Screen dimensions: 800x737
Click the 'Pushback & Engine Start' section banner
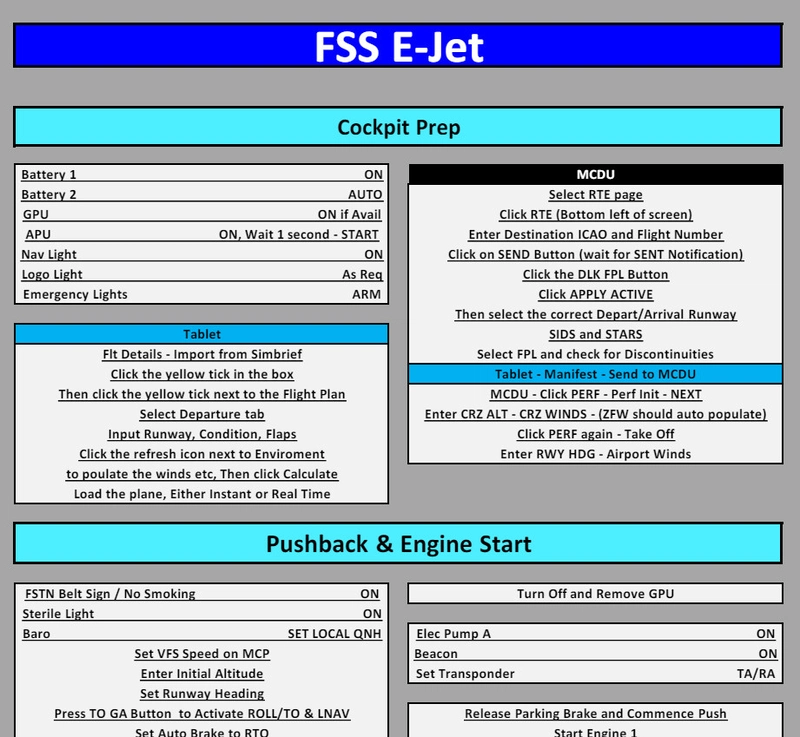399,545
